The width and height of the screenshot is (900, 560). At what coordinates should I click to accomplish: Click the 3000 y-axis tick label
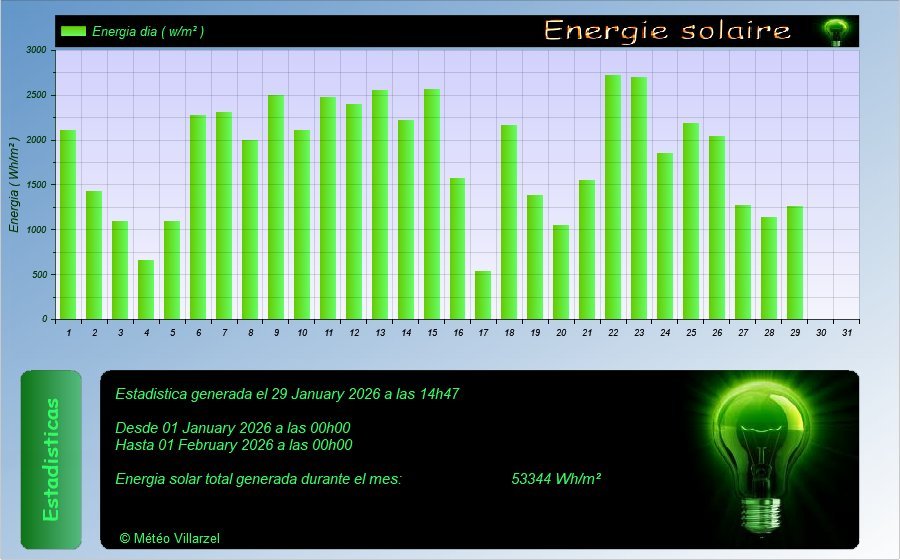[36, 50]
